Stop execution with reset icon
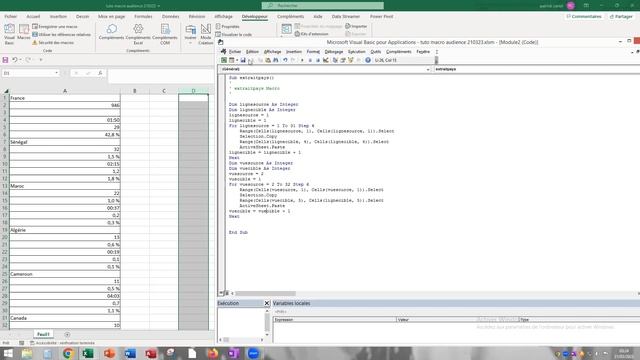The height and width of the screenshot is (360, 640). point(318,60)
